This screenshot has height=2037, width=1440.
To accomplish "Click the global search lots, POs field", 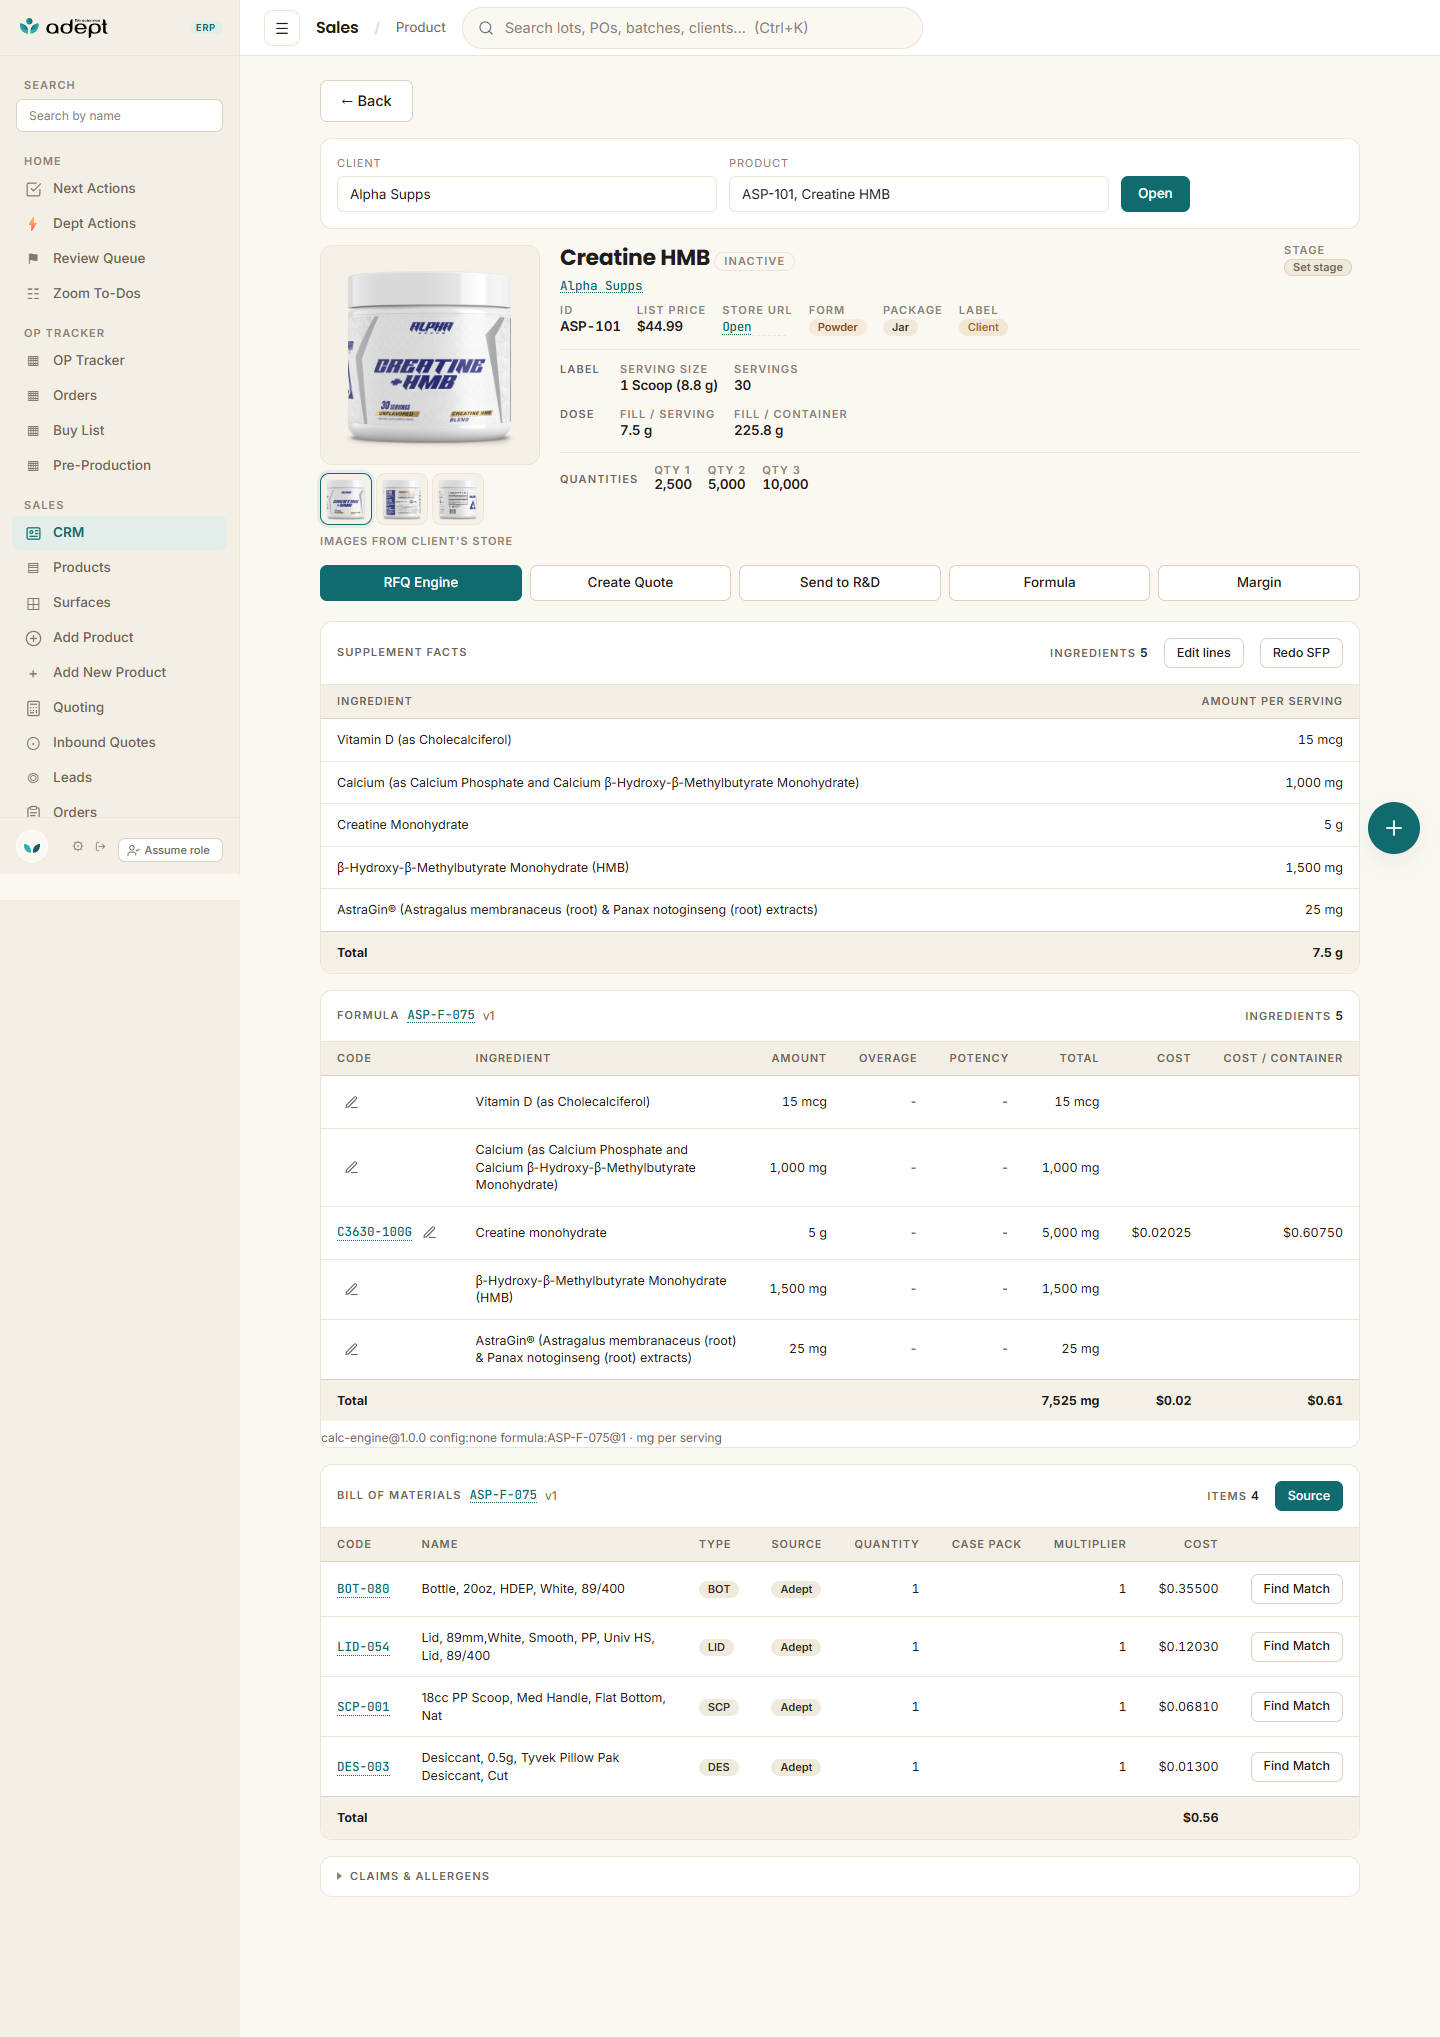I will tap(692, 28).
